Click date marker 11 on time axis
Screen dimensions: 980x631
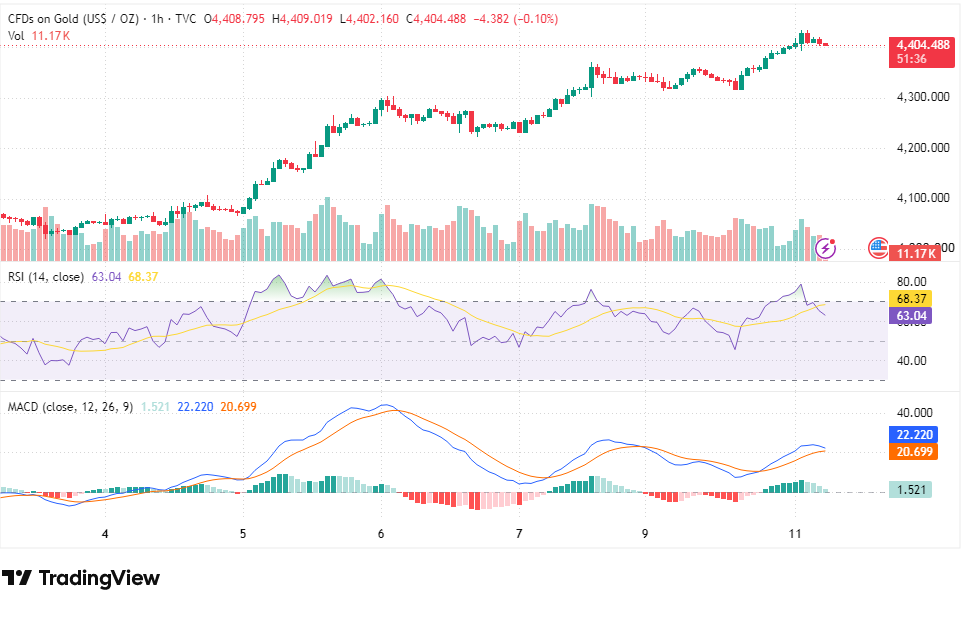coord(794,534)
